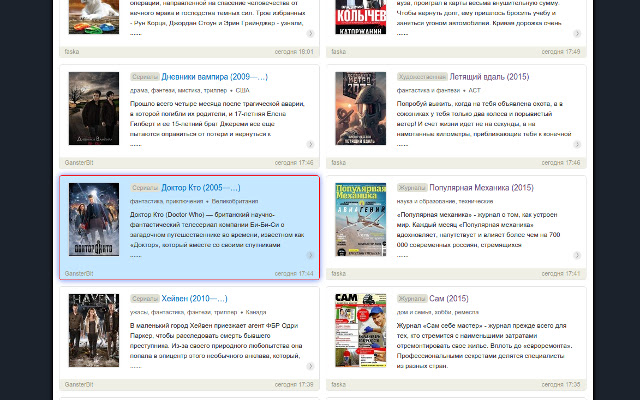The height and width of the screenshot is (400, 640).
Task: Click the Сам magazine cover image
Action: pos(360,331)
